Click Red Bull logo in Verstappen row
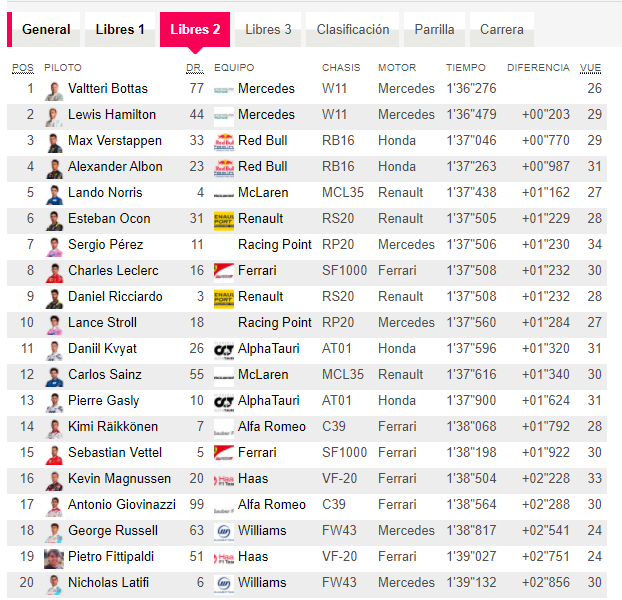 pyautogui.click(x=224, y=143)
